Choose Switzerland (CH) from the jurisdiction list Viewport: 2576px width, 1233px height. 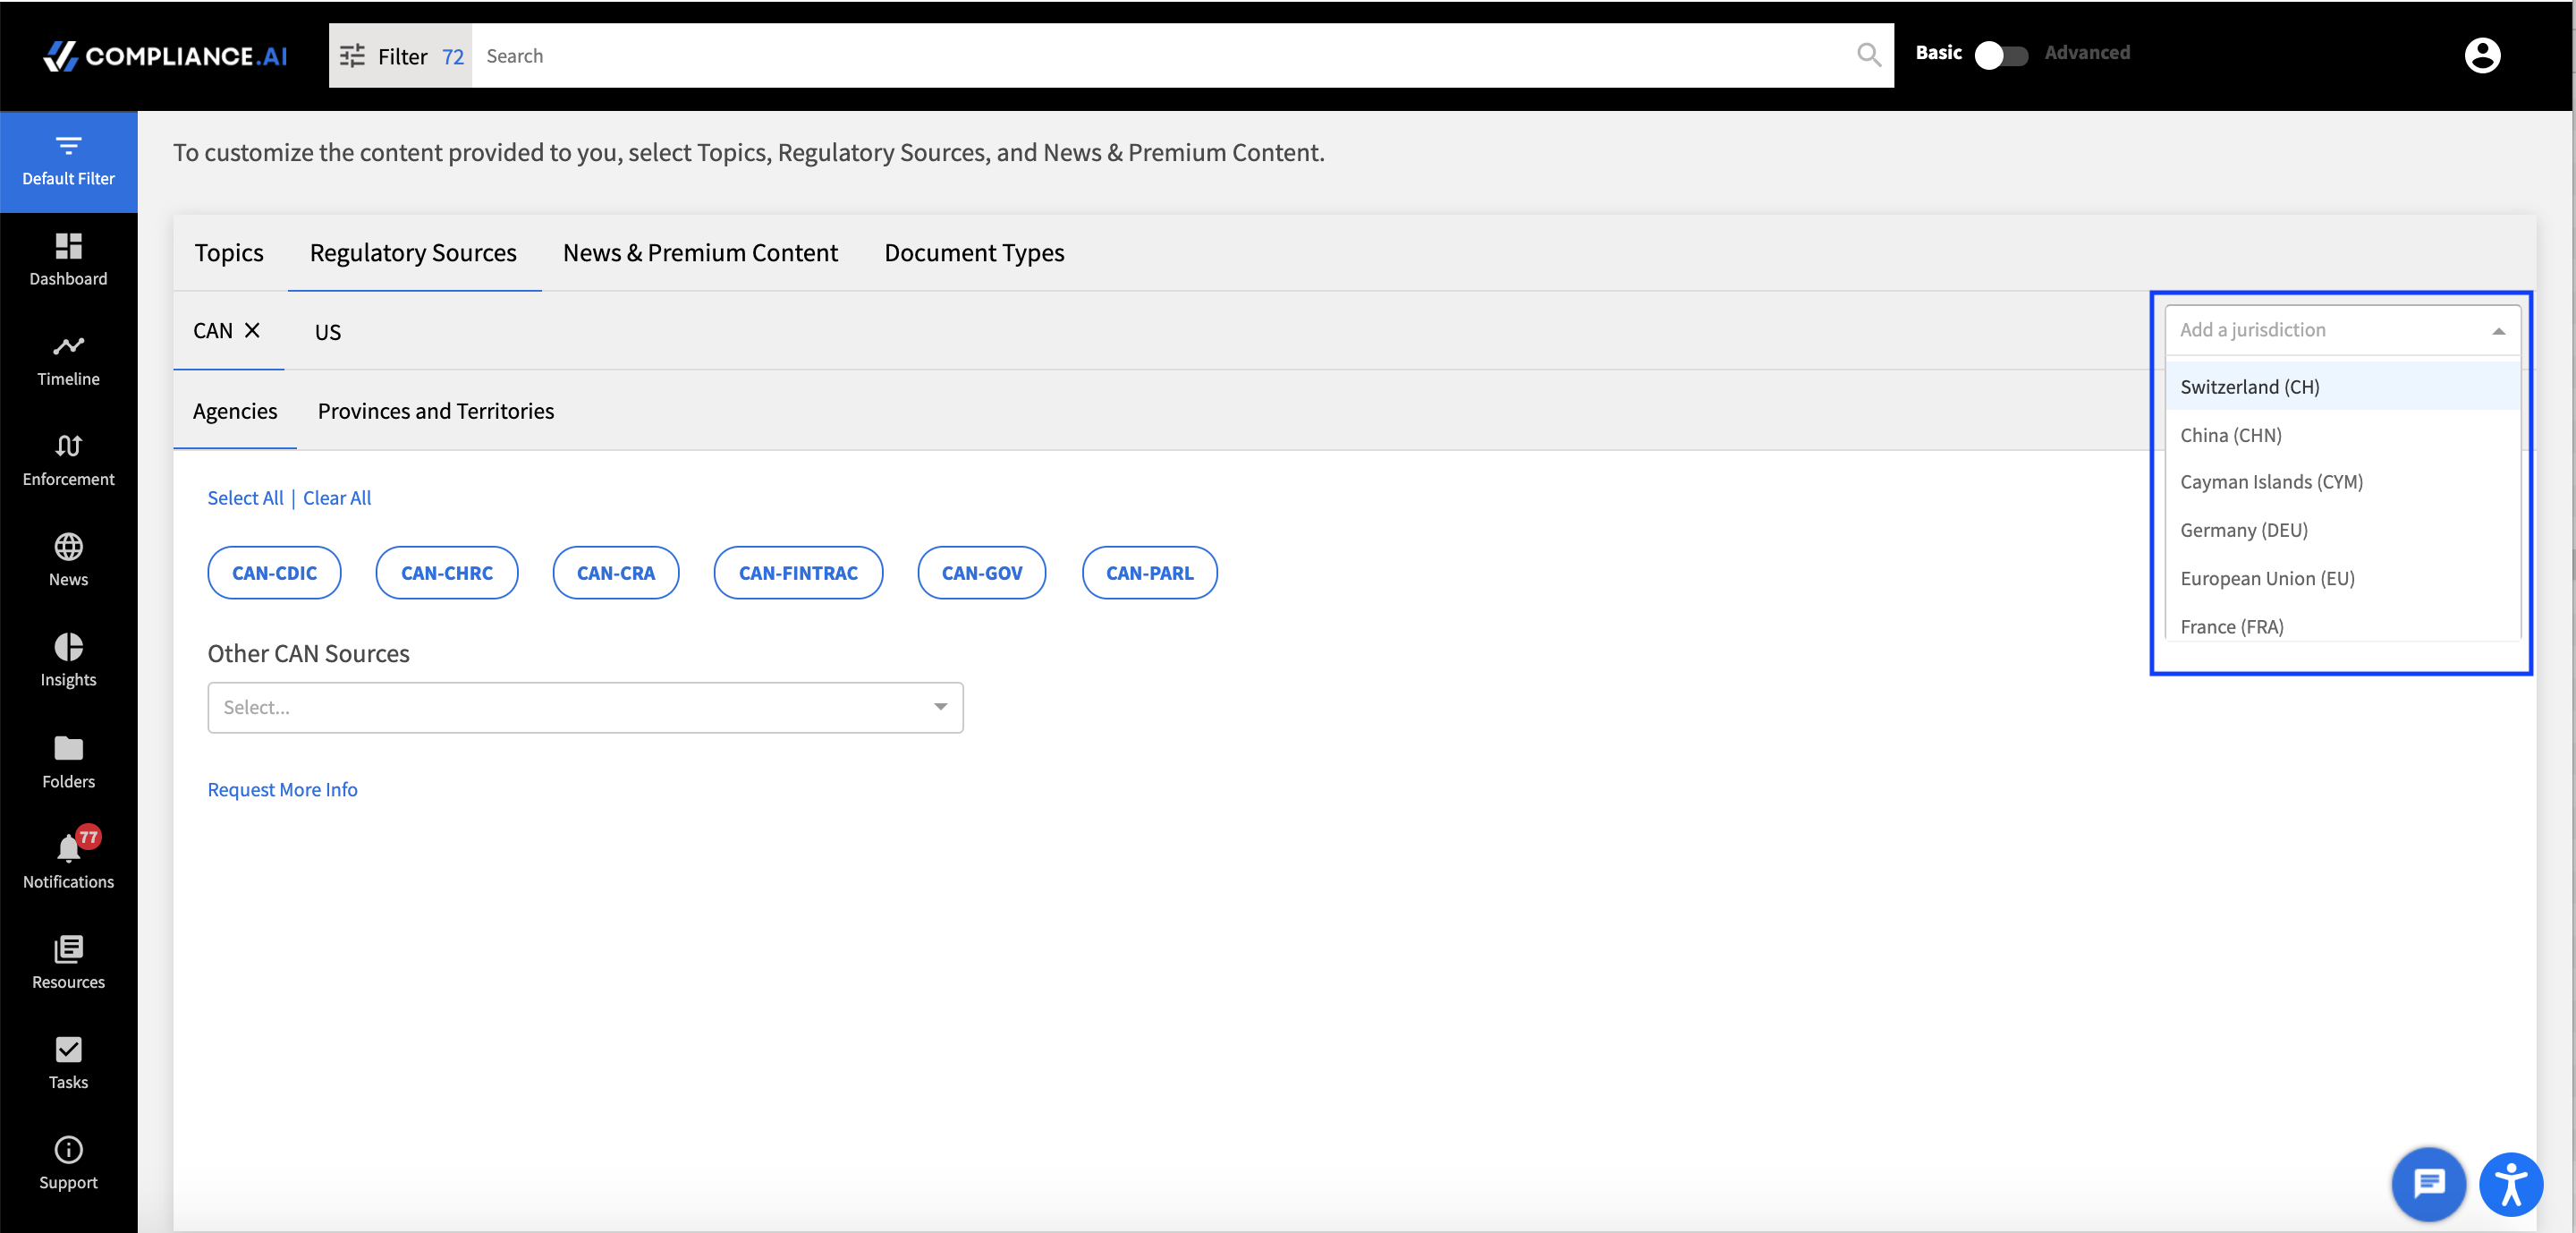[2342, 386]
